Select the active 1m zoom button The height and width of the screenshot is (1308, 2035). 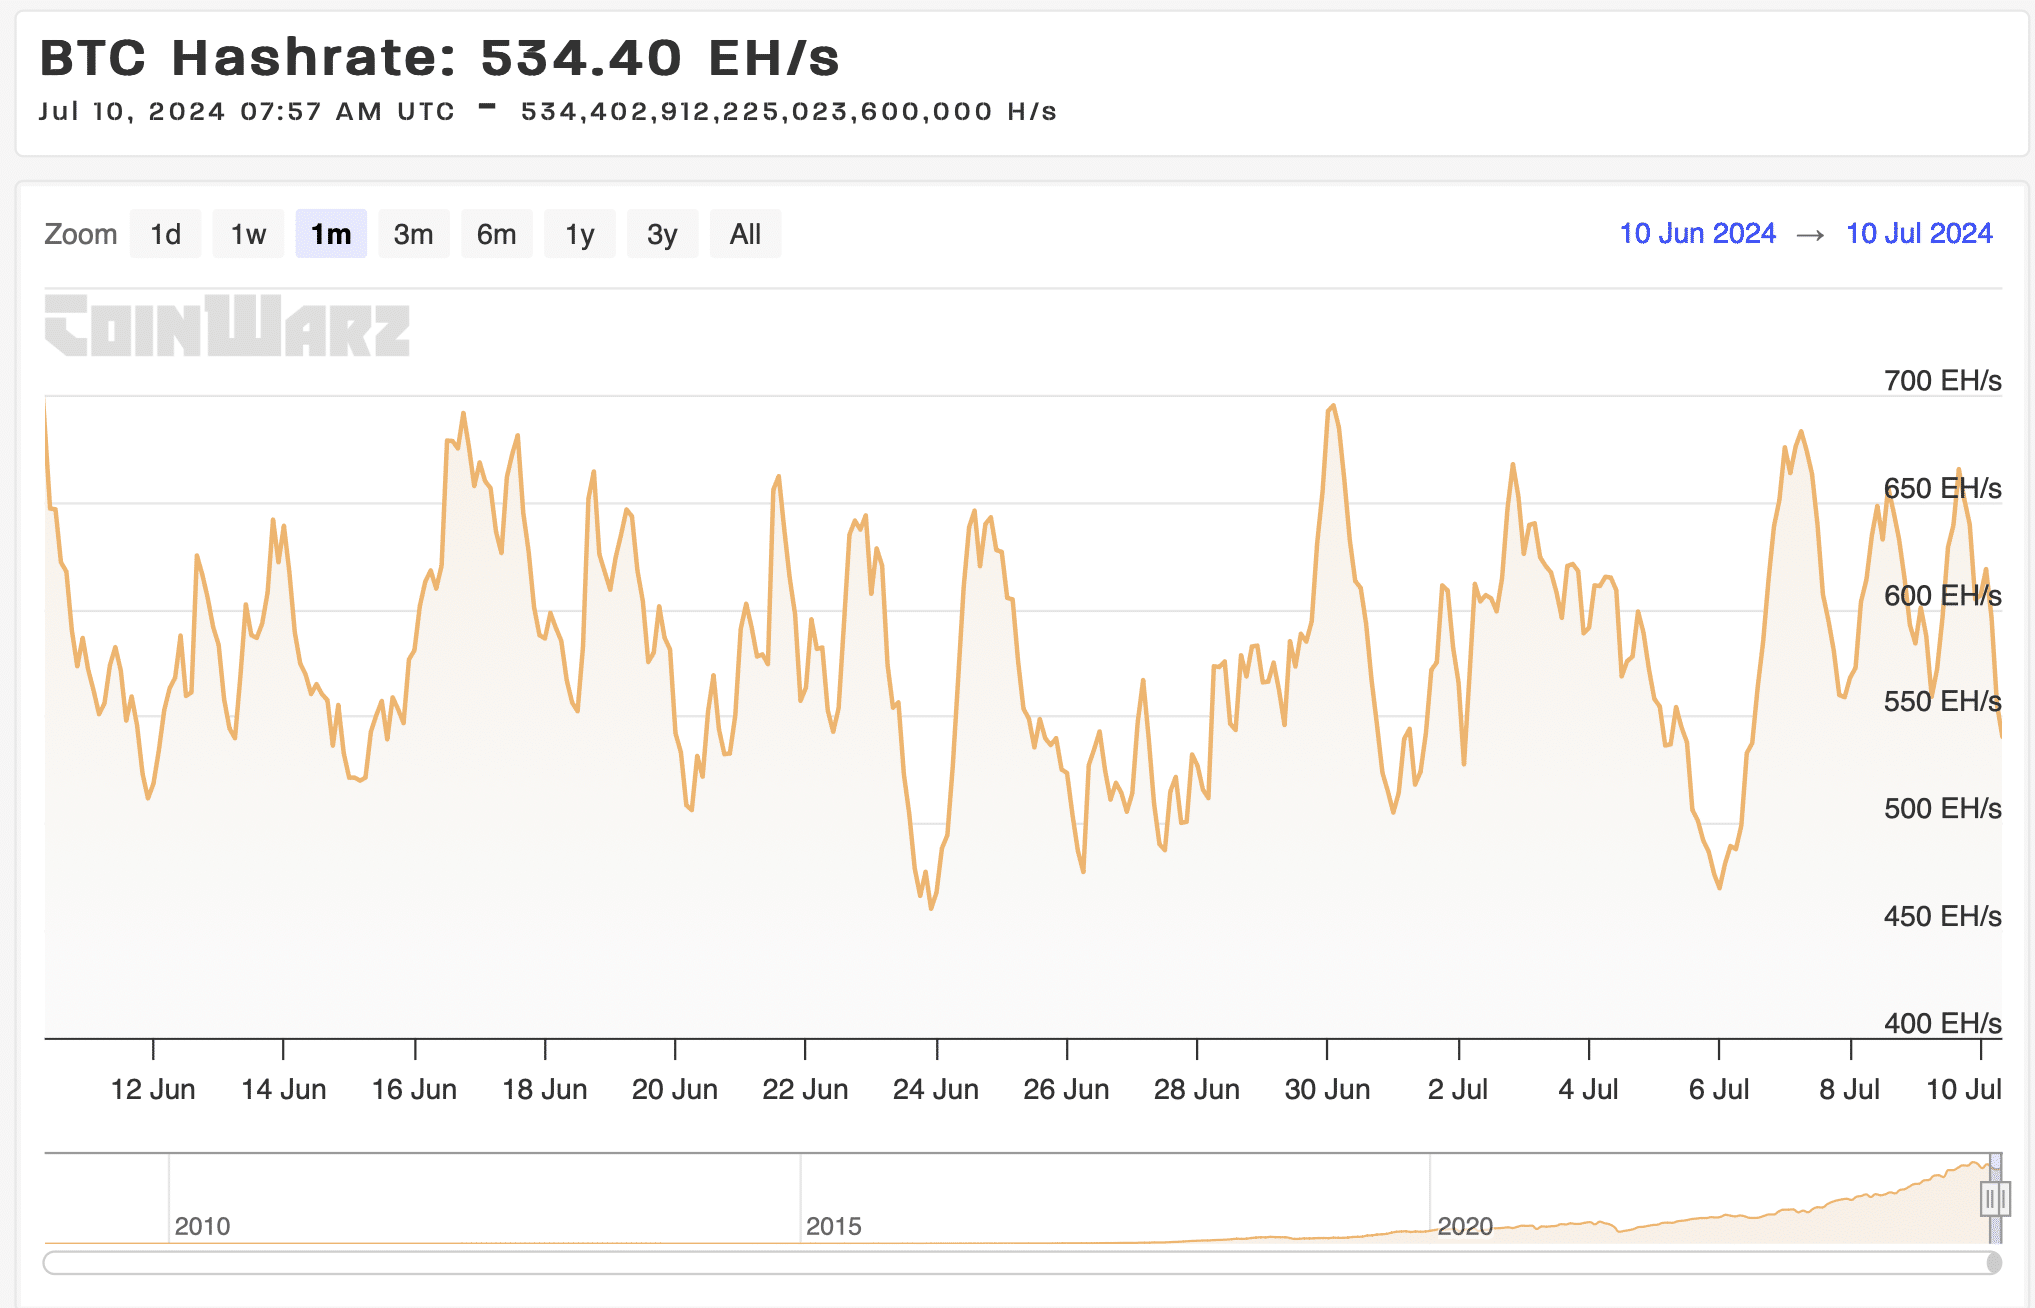331,234
